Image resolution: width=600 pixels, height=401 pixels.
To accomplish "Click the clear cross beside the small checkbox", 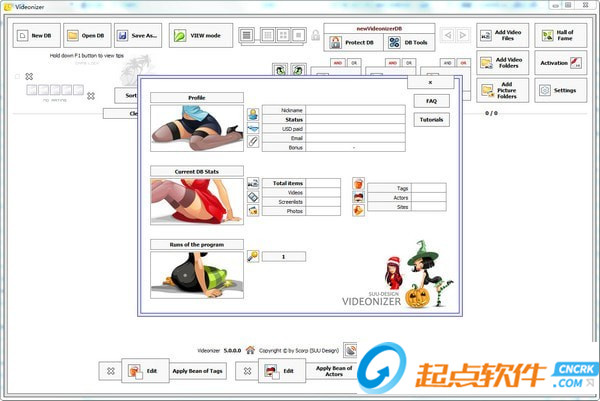I will 29,77.
